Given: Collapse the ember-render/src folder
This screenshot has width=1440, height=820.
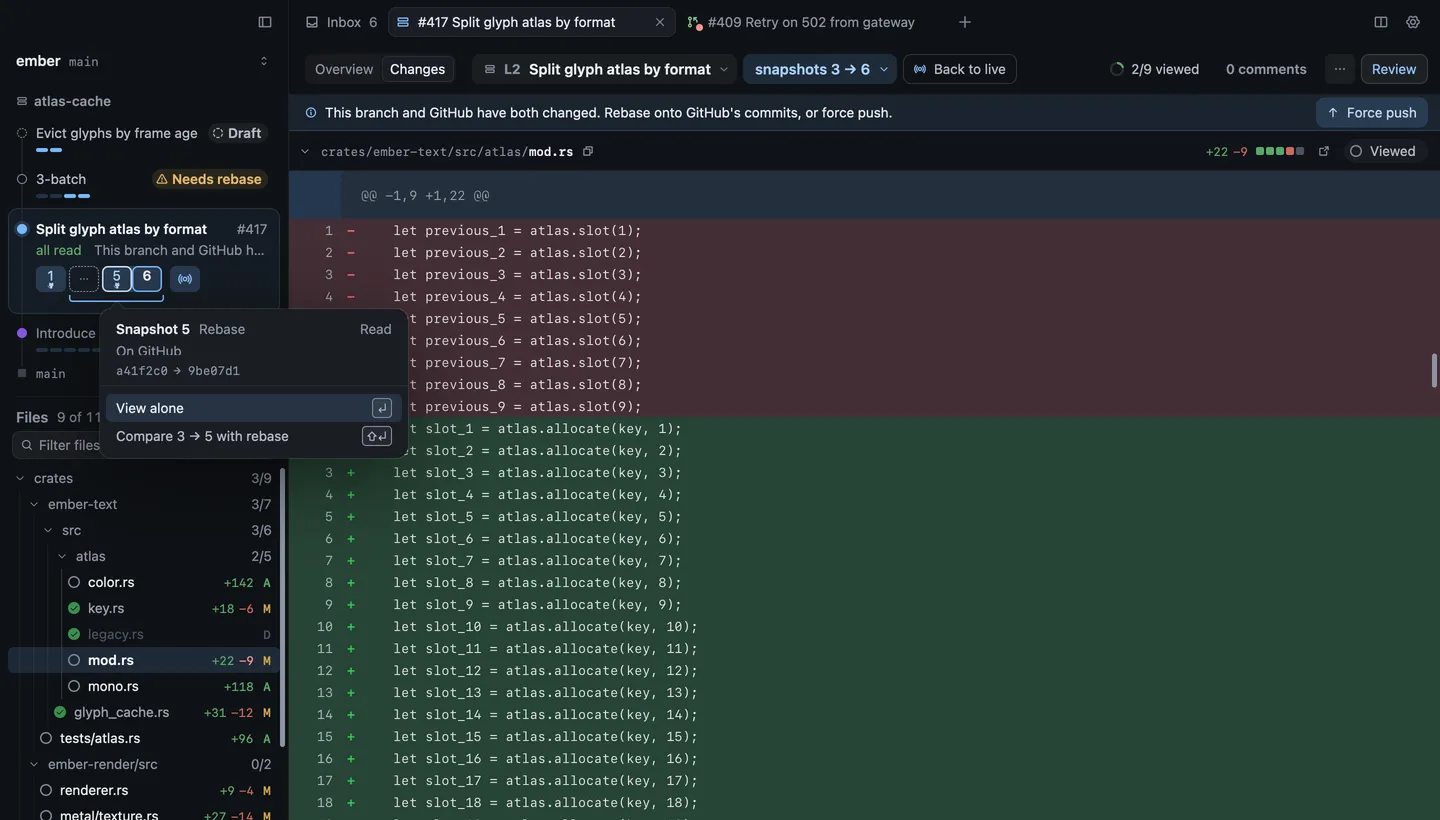Looking at the screenshot, I should (x=34, y=764).
